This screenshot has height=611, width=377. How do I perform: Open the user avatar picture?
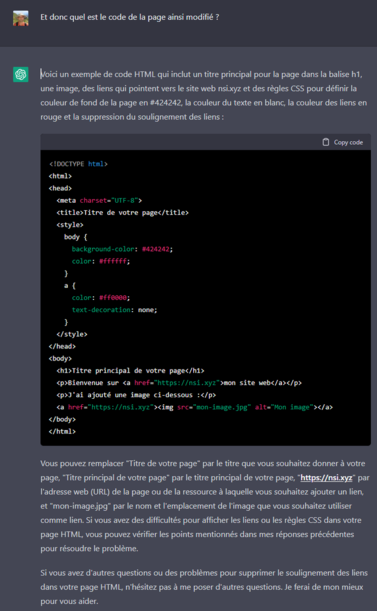(x=21, y=18)
